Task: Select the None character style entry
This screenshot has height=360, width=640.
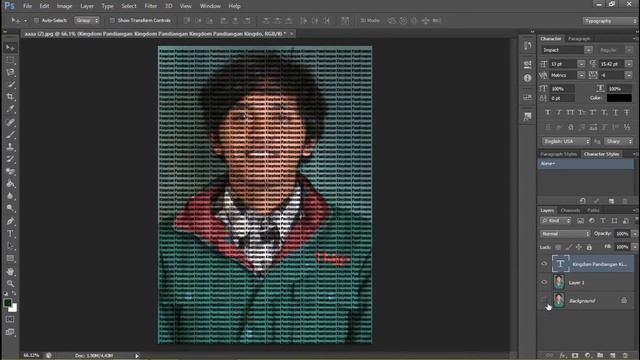Action: pos(586,164)
